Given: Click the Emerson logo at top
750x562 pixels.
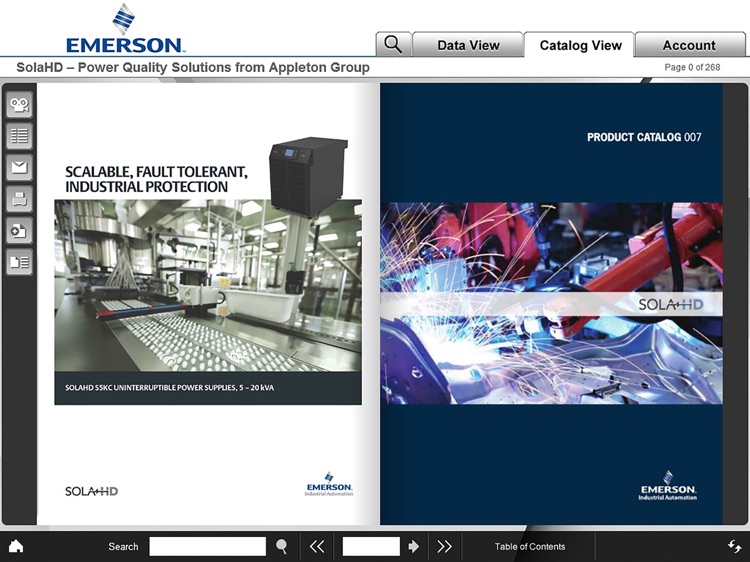Looking at the screenshot, I should [x=124, y=29].
